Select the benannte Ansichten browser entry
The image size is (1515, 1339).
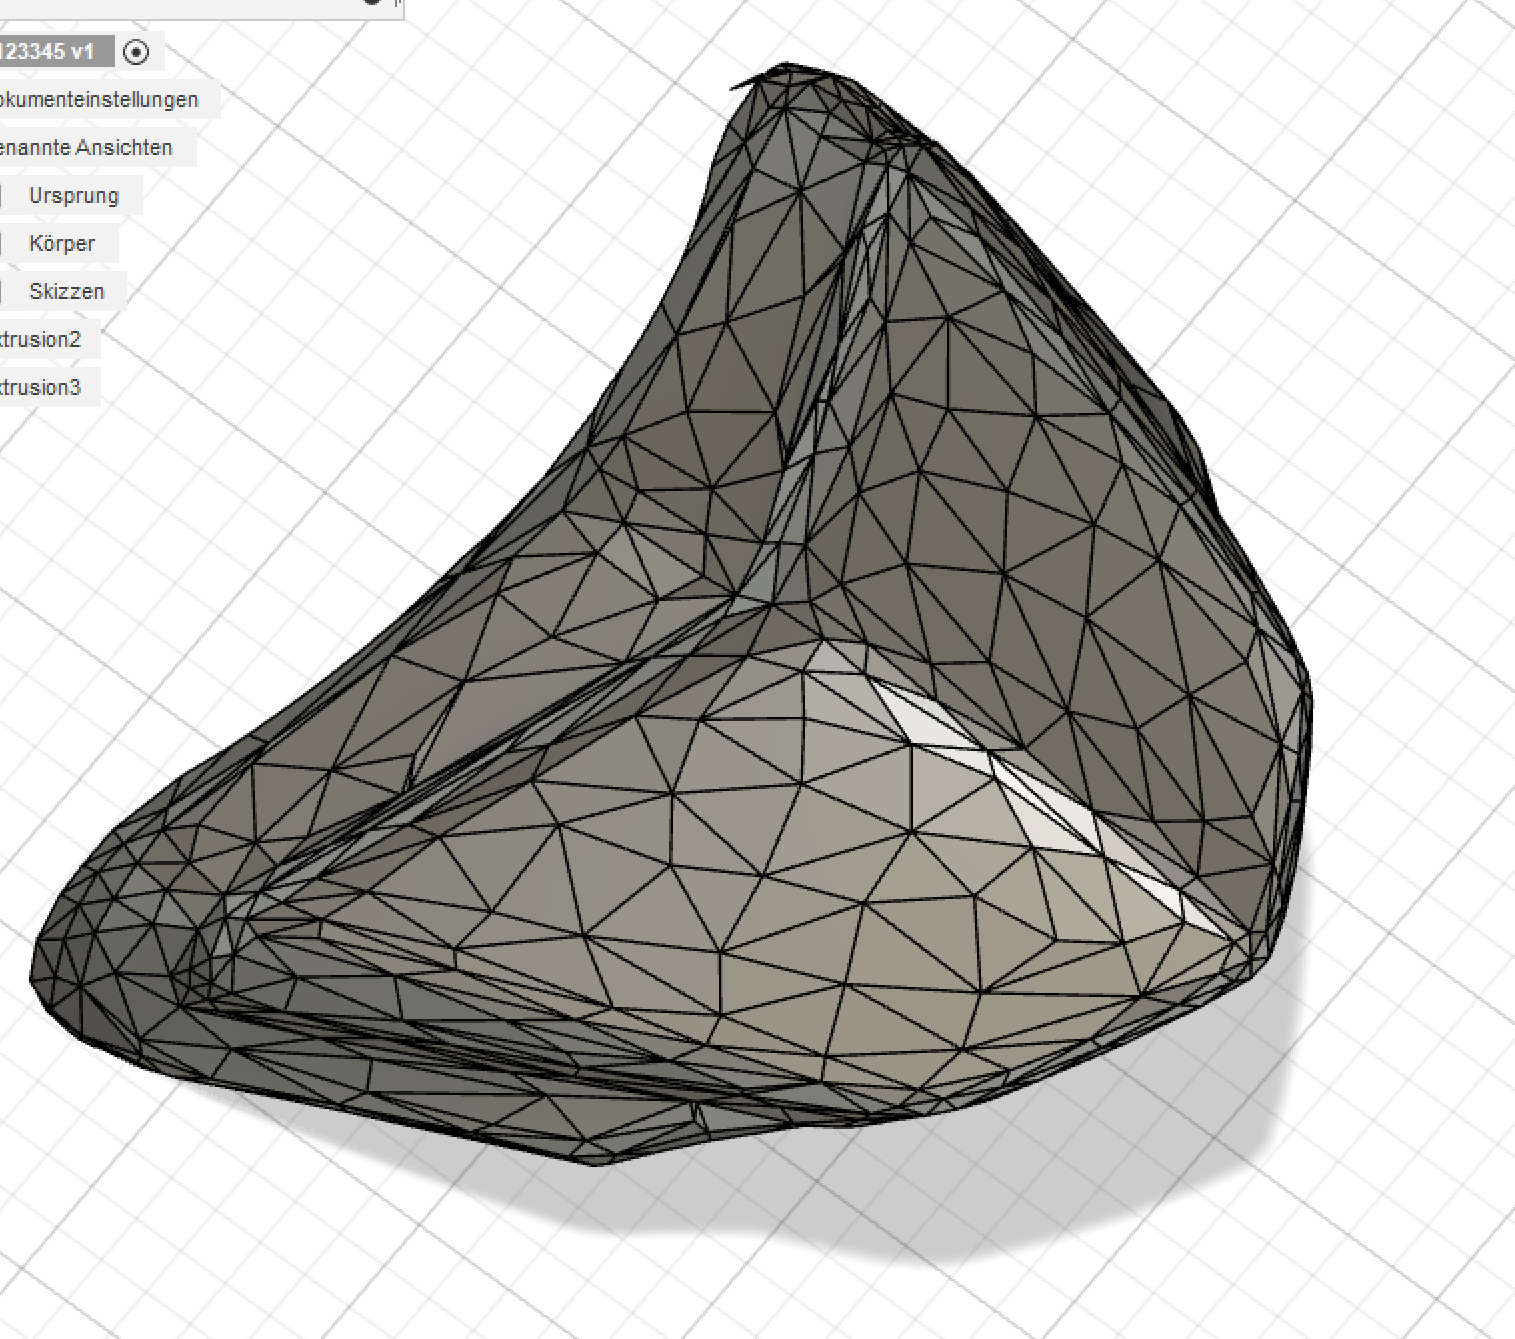pos(86,148)
